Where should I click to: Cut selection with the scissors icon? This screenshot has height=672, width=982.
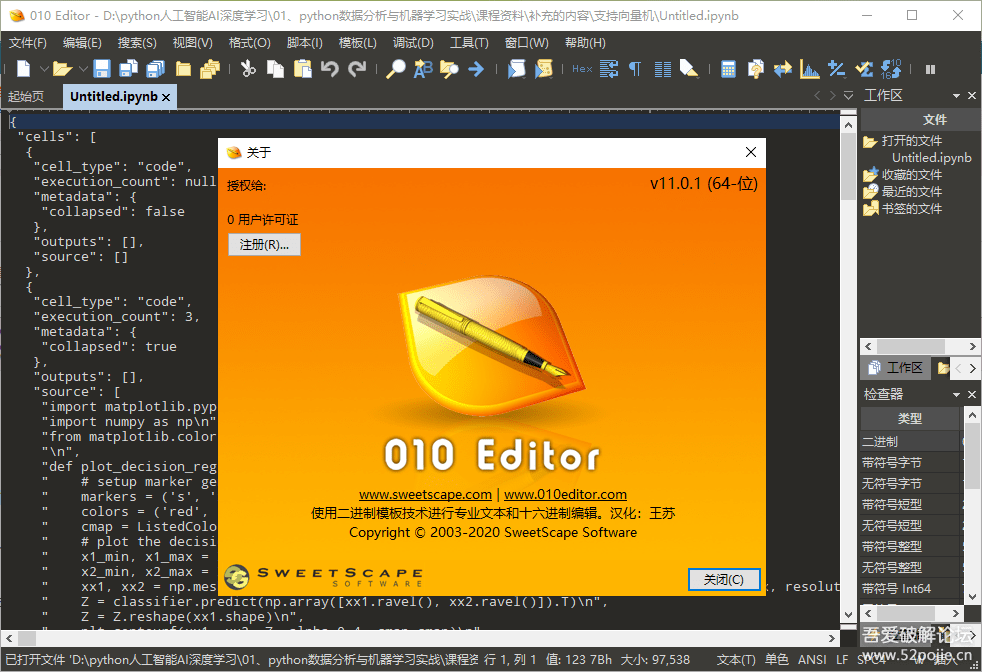pyautogui.click(x=248, y=68)
